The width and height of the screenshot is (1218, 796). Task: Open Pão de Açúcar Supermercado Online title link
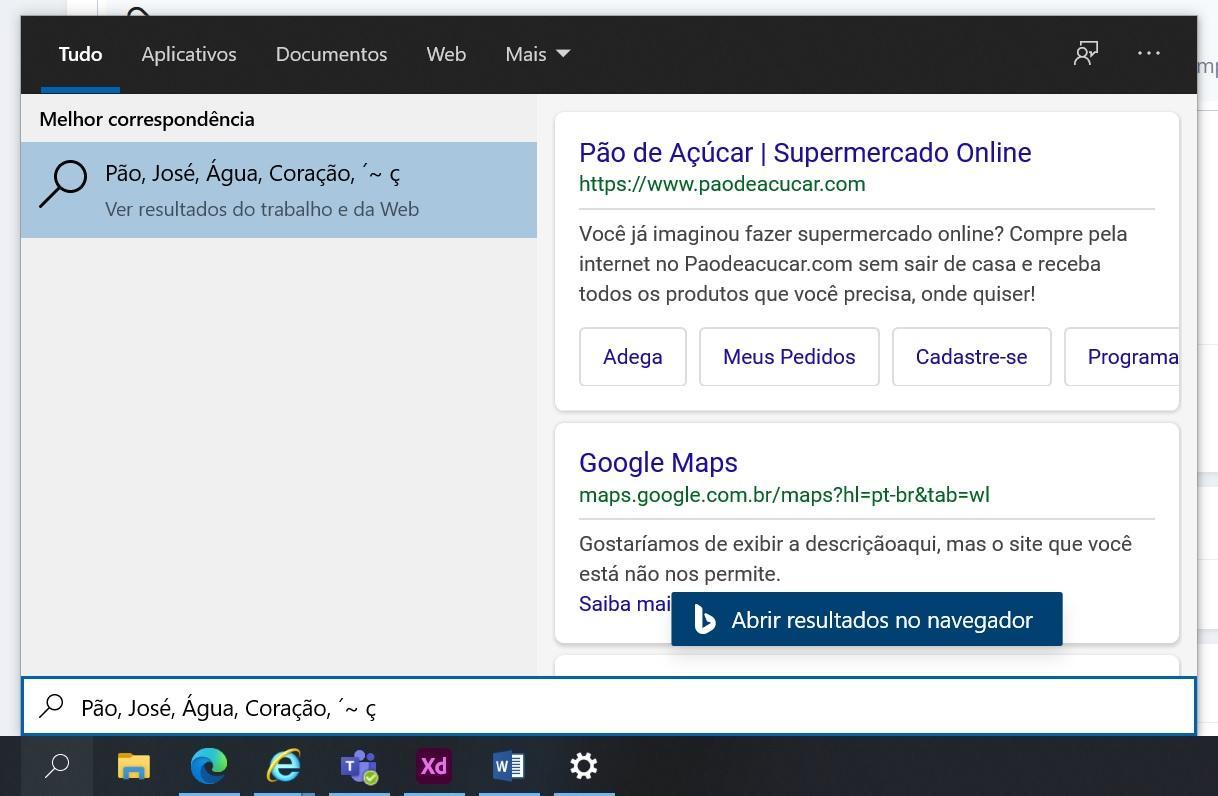pyautogui.click(x=805, y=152)
